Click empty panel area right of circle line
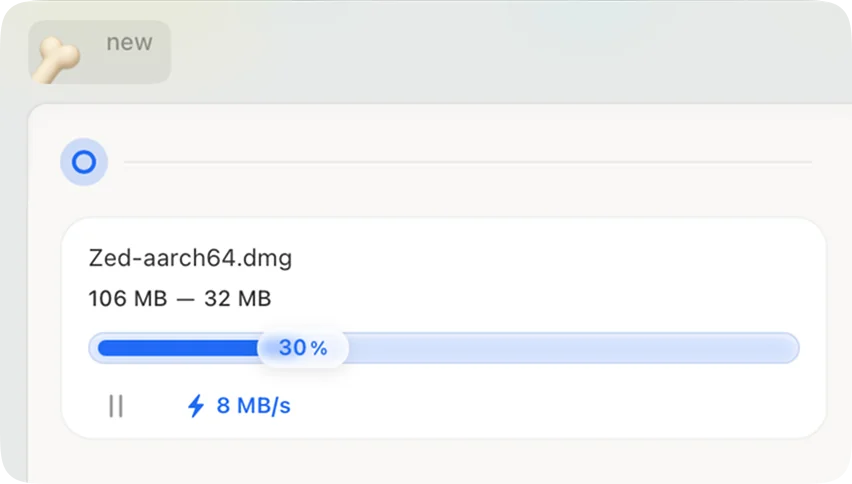 [x=830, y=162]
